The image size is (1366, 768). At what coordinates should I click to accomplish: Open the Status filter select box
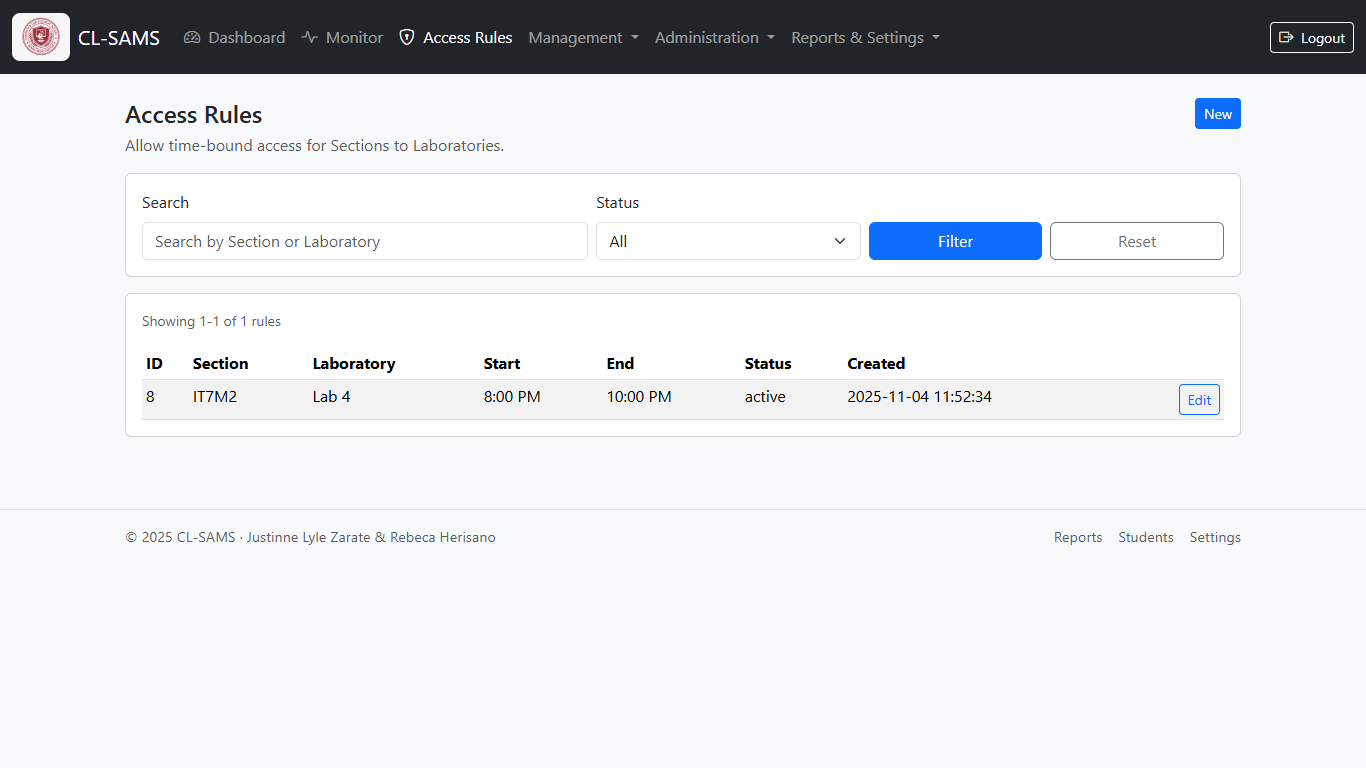(728, 241)
